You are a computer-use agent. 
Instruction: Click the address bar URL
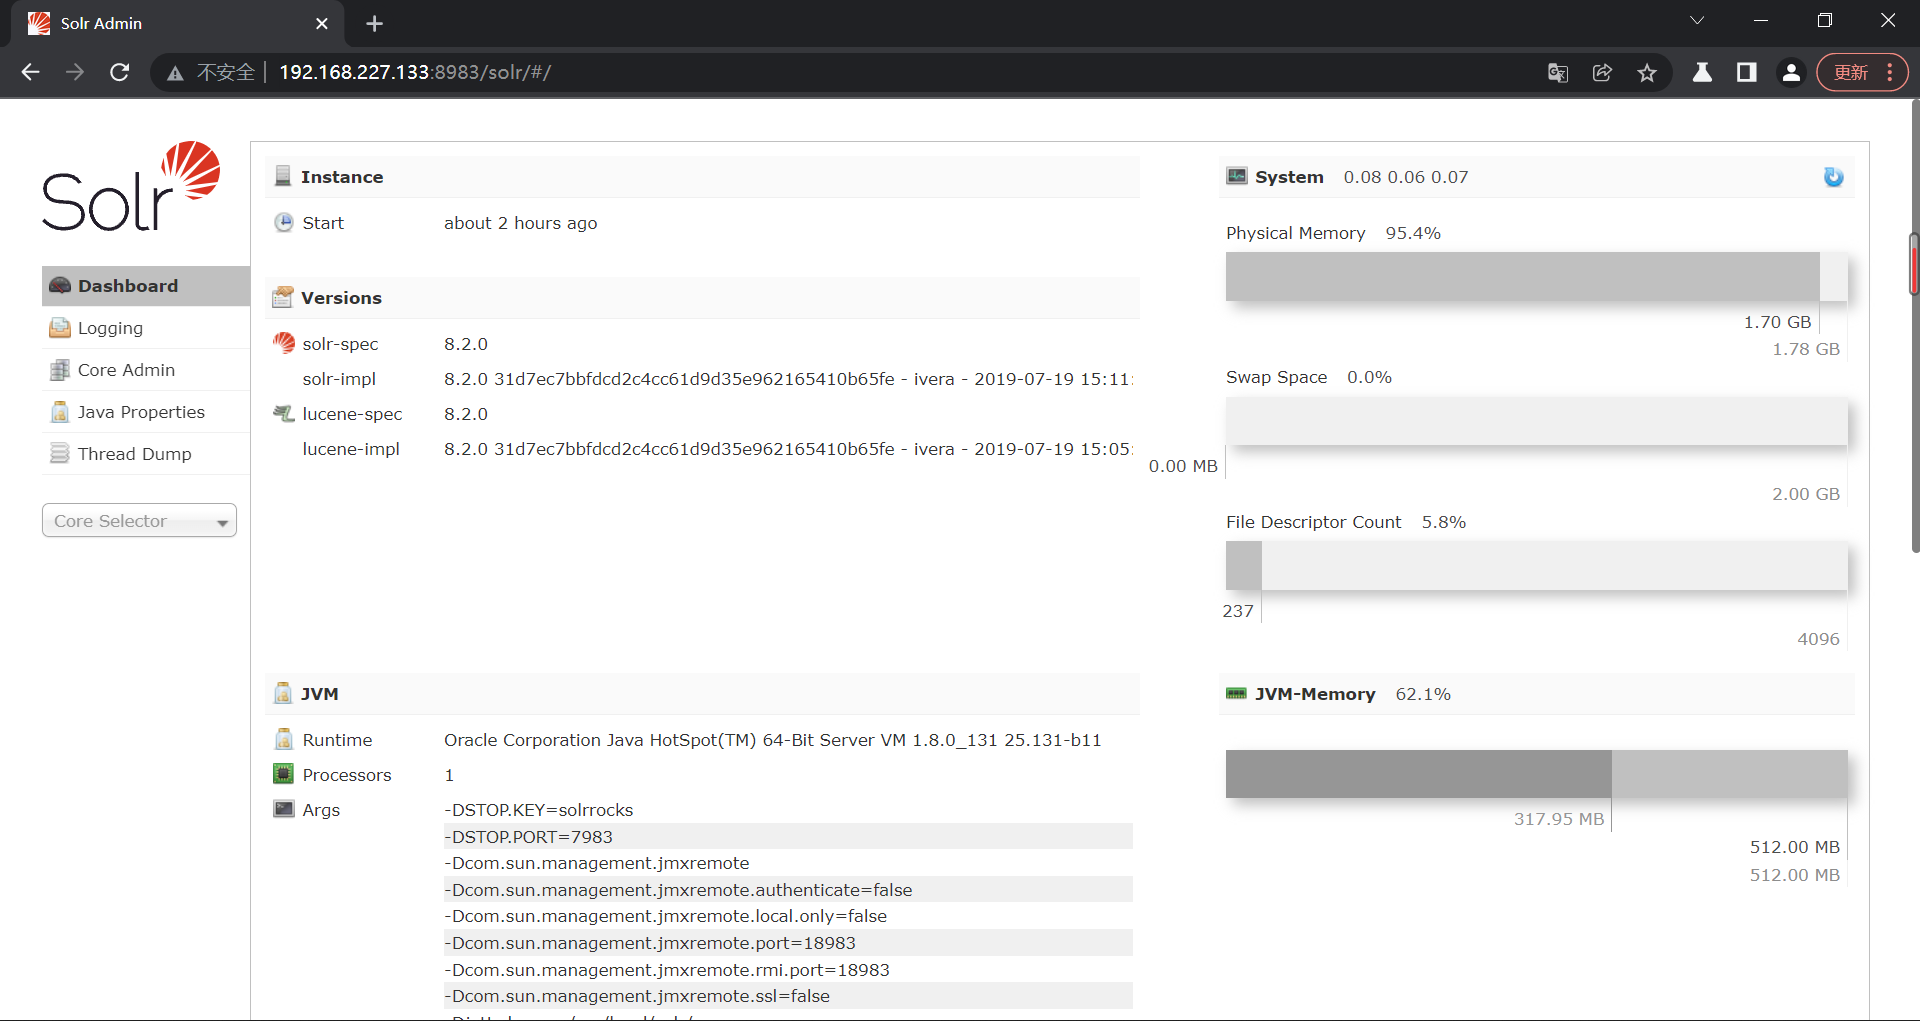(x=415, y=72)
